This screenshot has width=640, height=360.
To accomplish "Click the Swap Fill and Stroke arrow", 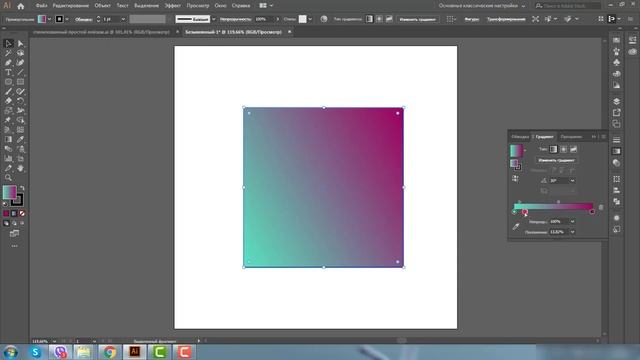I will [x=22, y=188].
